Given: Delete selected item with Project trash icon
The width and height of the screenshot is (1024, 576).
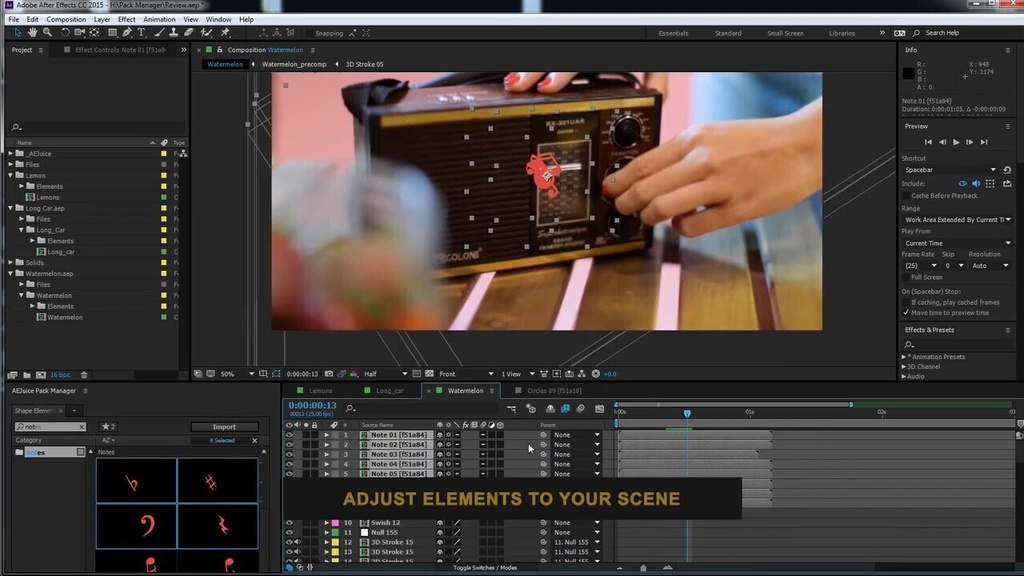Looking at the screenshot, I should click(84, 375).
